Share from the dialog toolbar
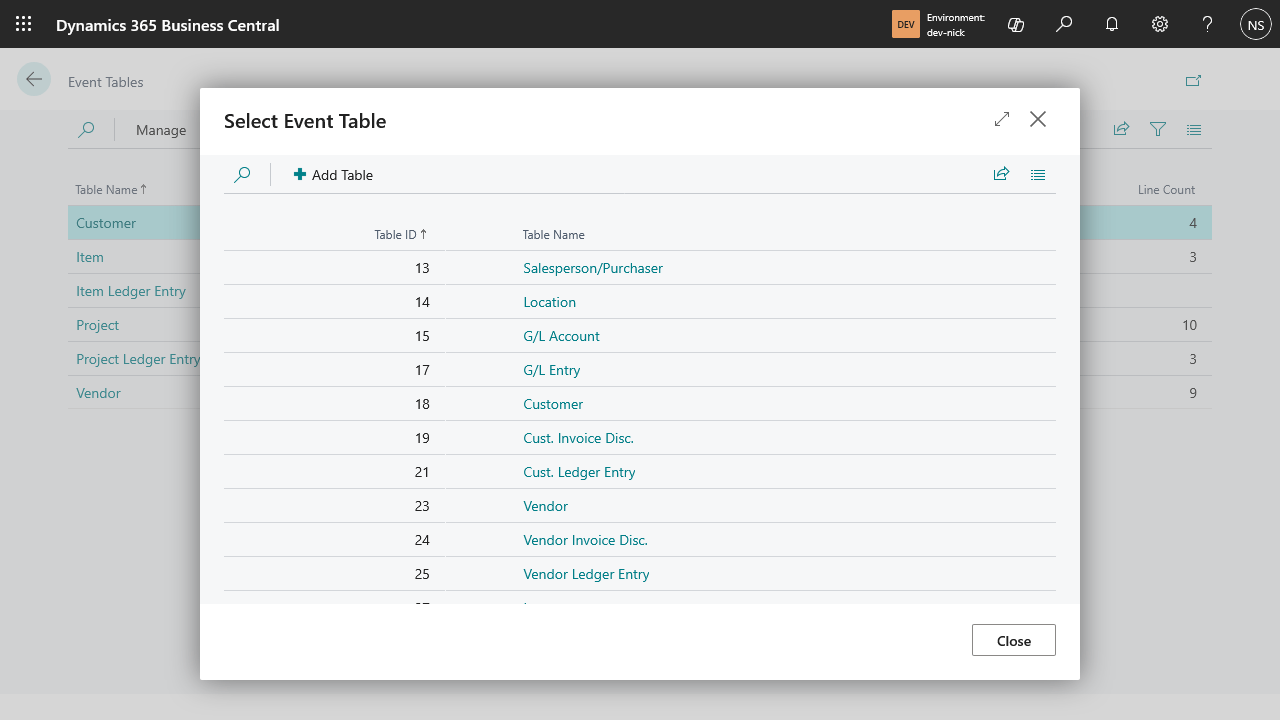This screenshot has height=720, width=1280. 1001,174
